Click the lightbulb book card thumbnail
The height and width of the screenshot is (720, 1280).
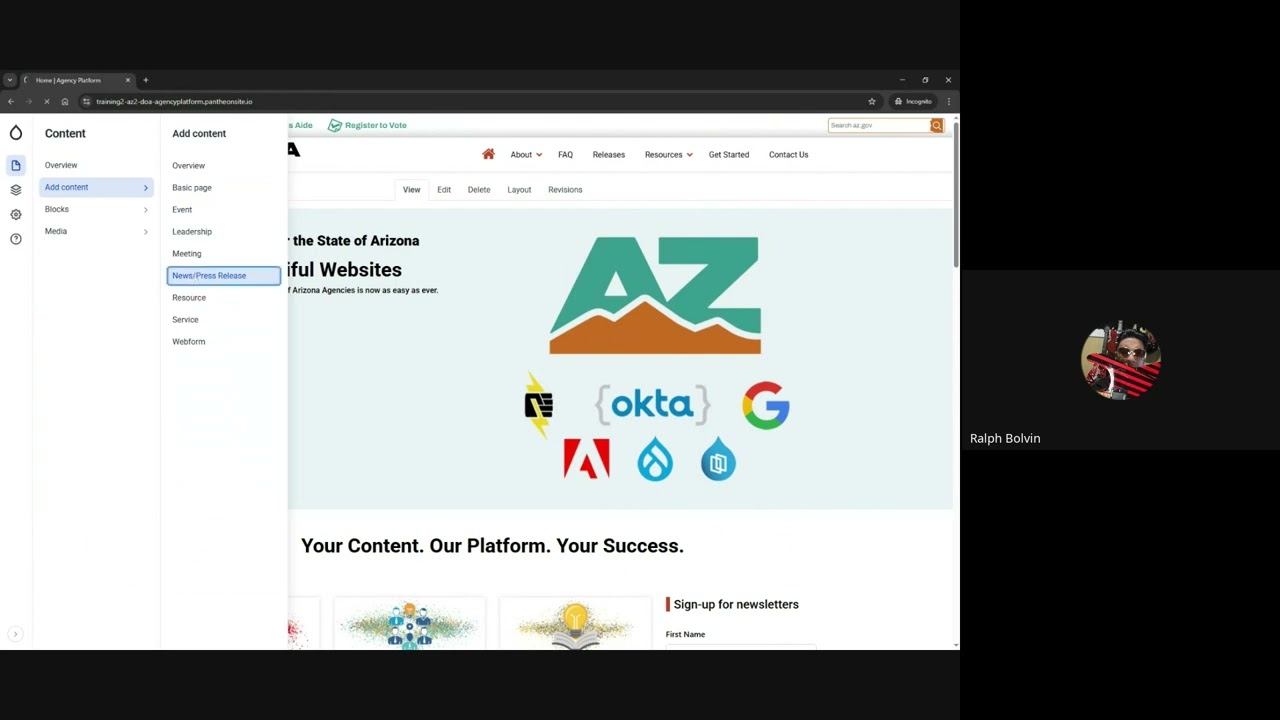pyautogui.click(x=575, y=626)
